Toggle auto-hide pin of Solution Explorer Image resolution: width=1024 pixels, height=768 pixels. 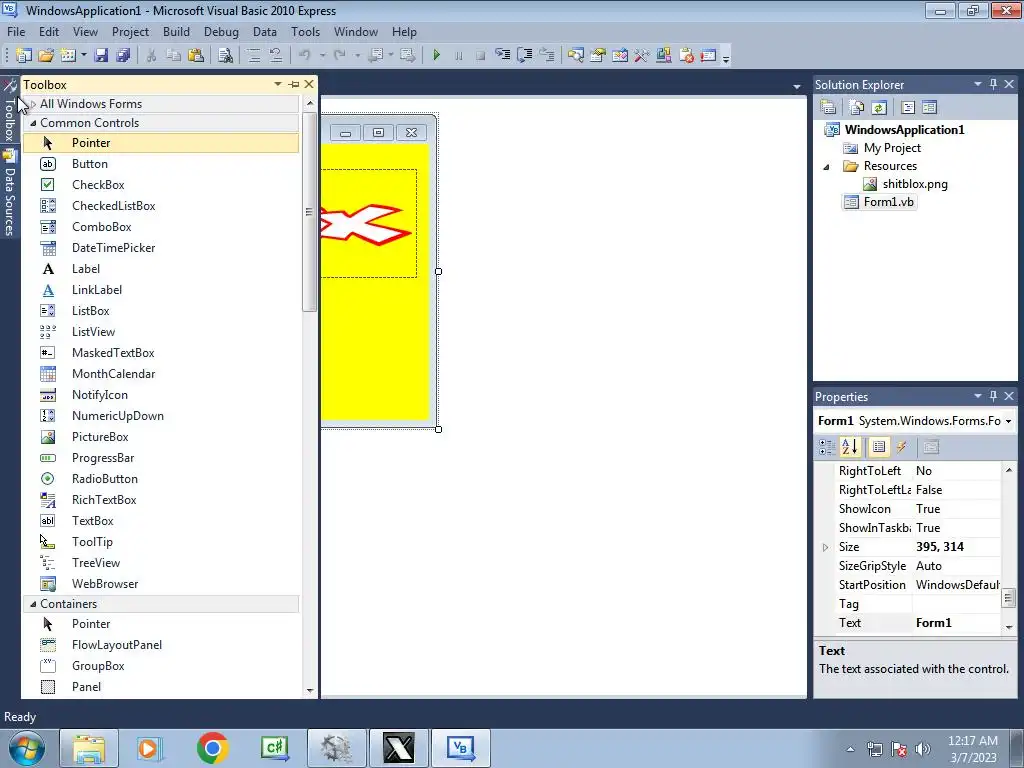(993, 84)
